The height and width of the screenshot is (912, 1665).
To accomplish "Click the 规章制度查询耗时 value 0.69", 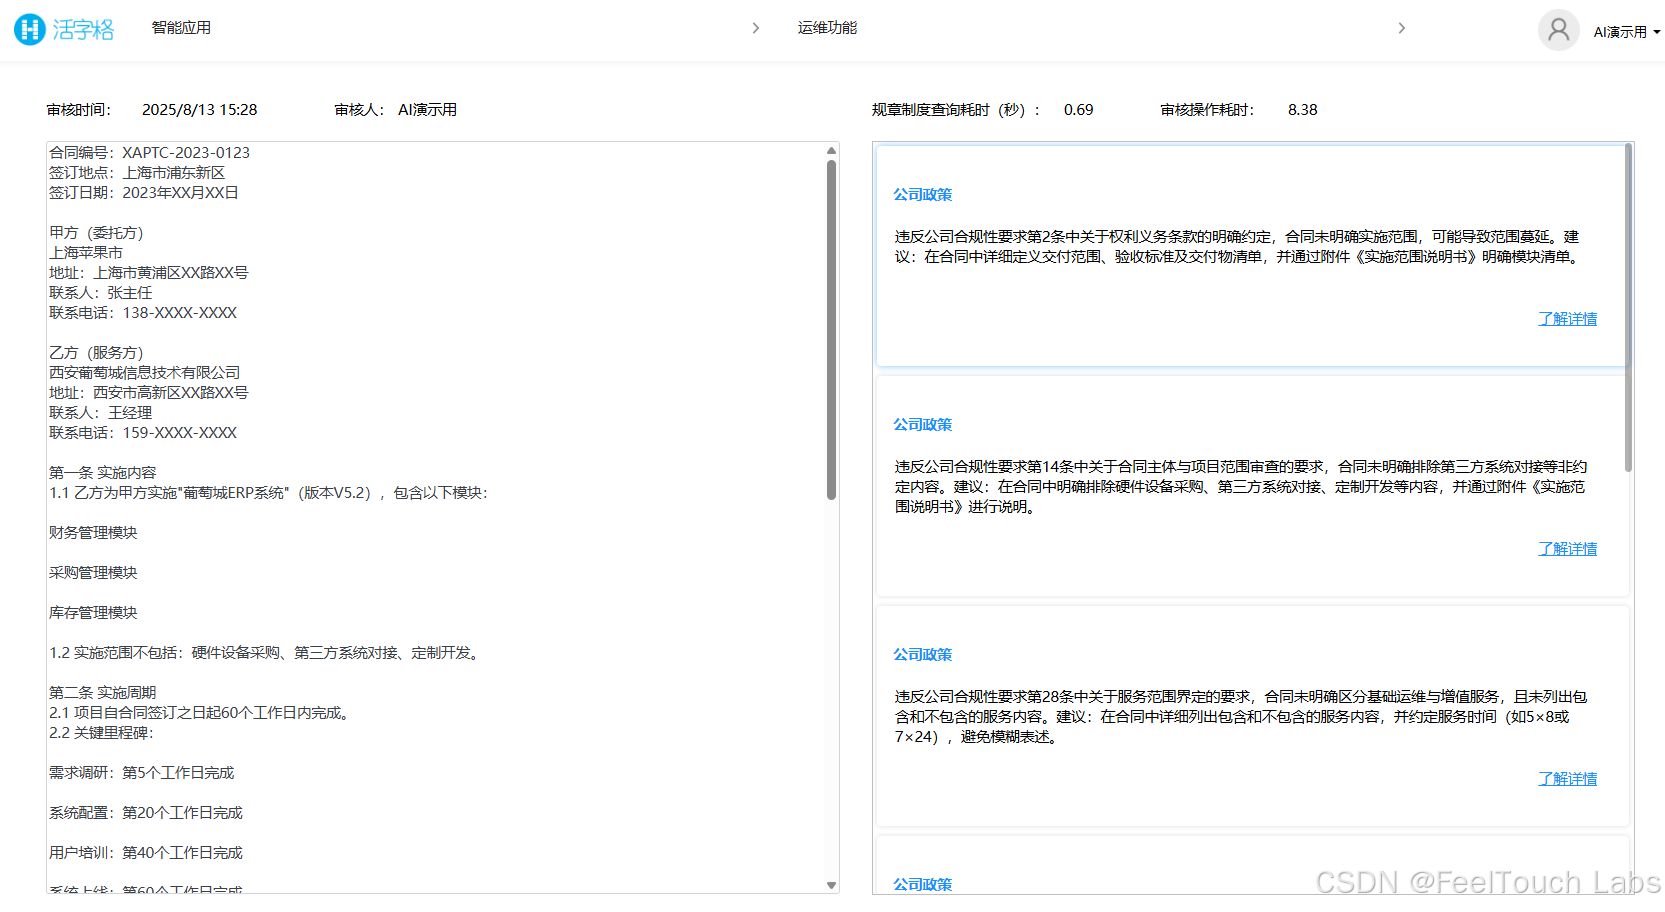I will [x=1079, y=110].
